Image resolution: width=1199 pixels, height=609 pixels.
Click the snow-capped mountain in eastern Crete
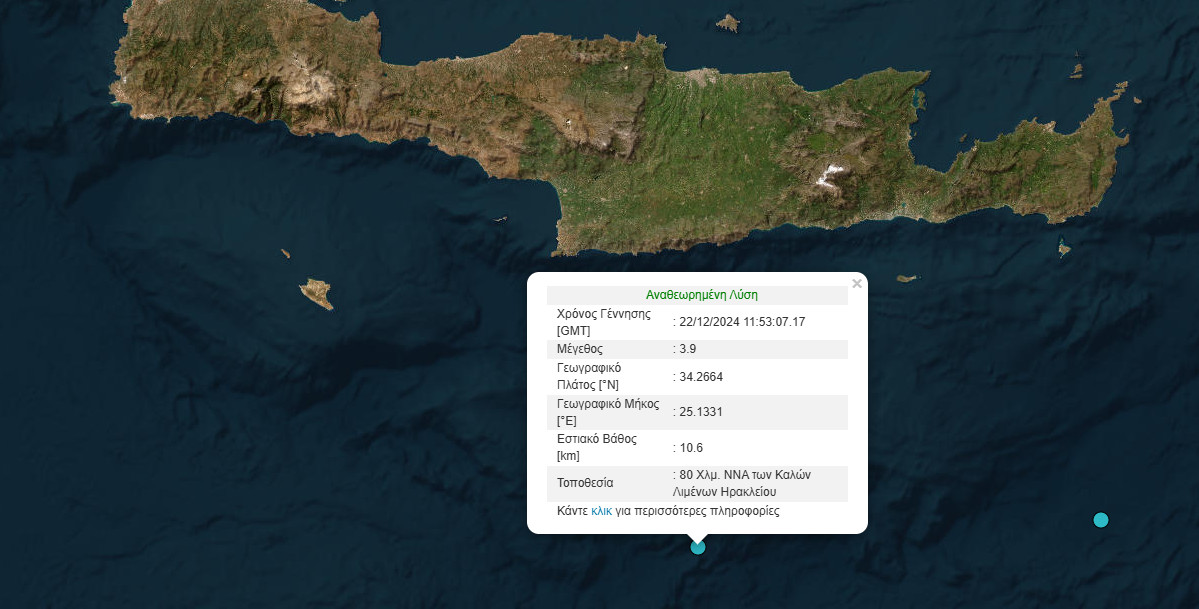828,177
